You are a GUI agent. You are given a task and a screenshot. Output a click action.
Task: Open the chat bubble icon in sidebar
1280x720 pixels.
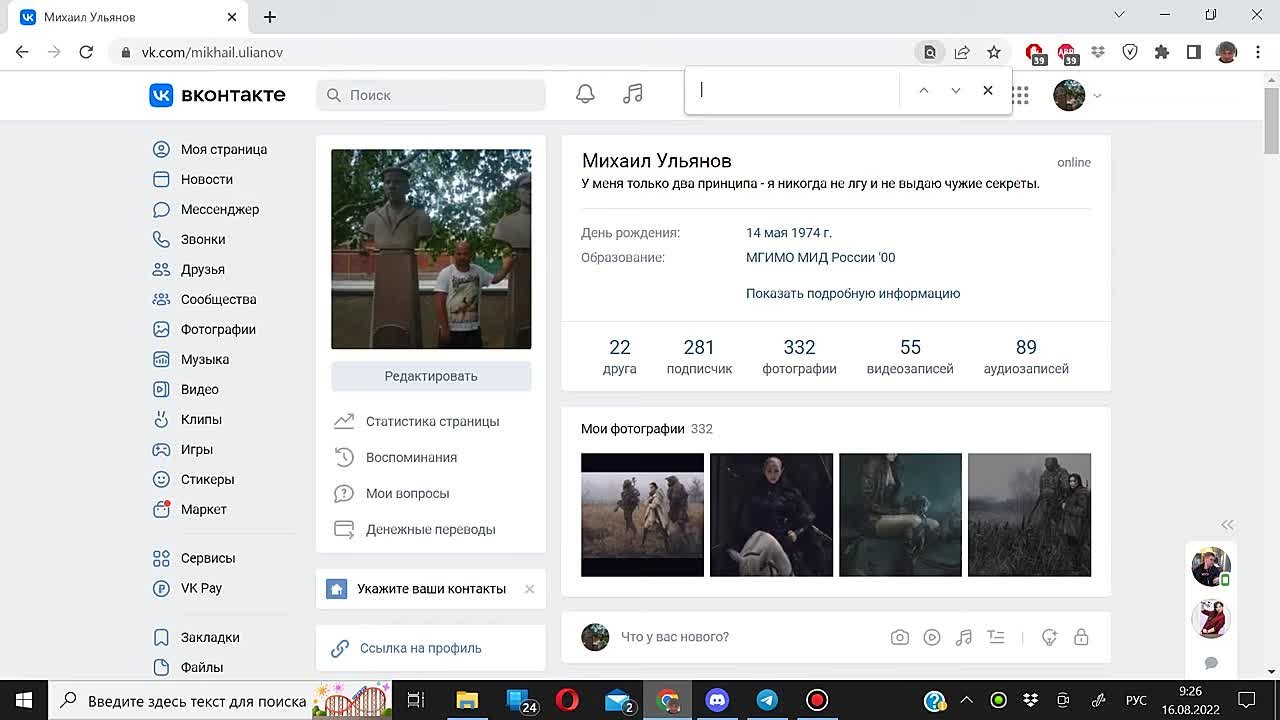click(x=1211, y=663)
